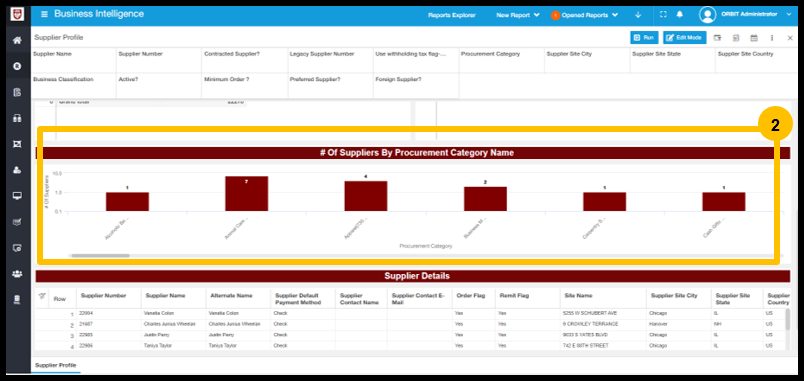Open the hamburger navigation menu
This screenshot has height=381, width=804.
click(44, 14)
